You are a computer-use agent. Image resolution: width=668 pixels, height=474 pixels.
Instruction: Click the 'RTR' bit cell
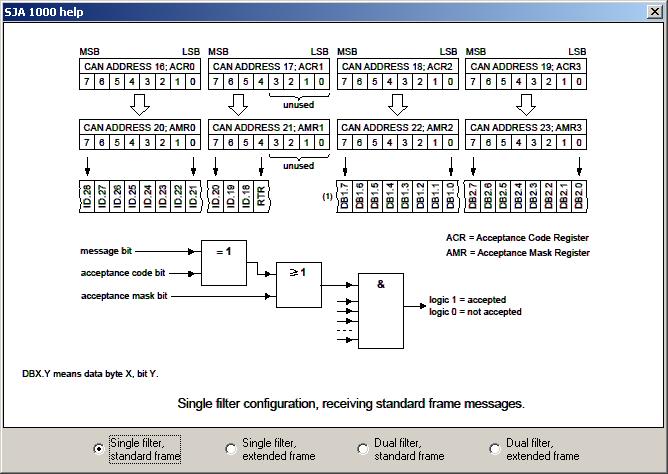coord(261,196)
